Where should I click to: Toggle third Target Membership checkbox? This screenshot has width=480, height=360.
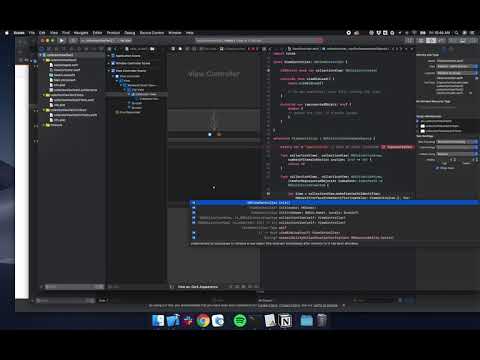pos(418,131)
